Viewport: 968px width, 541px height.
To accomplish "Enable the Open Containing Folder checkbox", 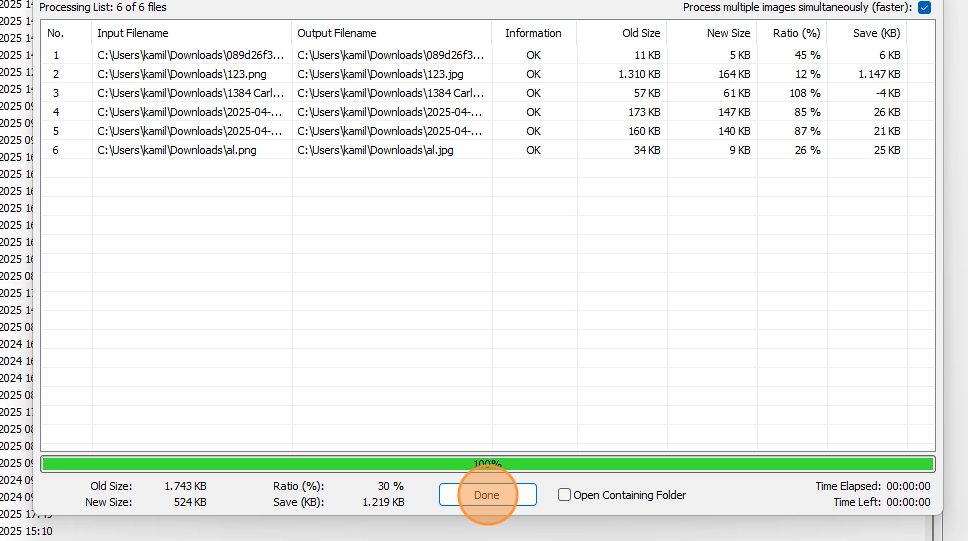I will coord(565,495).
